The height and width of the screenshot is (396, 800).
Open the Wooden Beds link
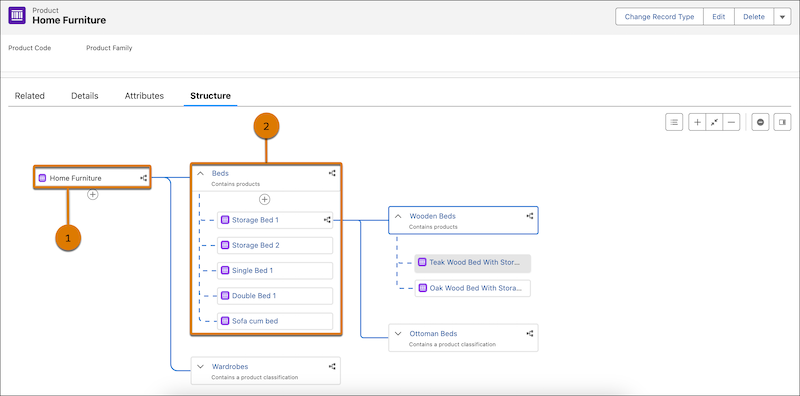pyautogui.click(x=433, y=216)
